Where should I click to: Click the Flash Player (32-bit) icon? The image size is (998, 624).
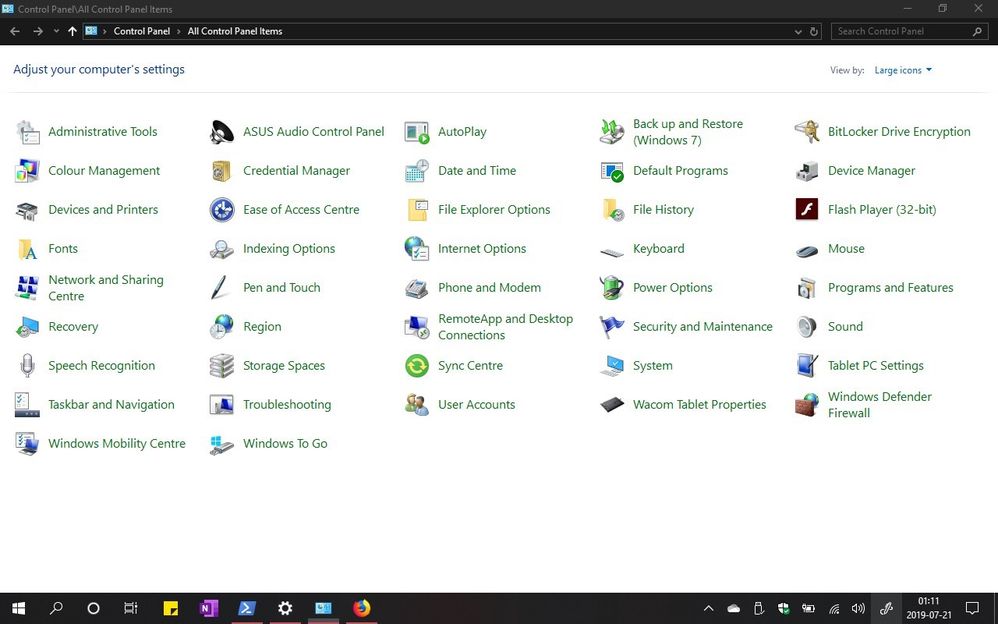click(x=806, y=209)
